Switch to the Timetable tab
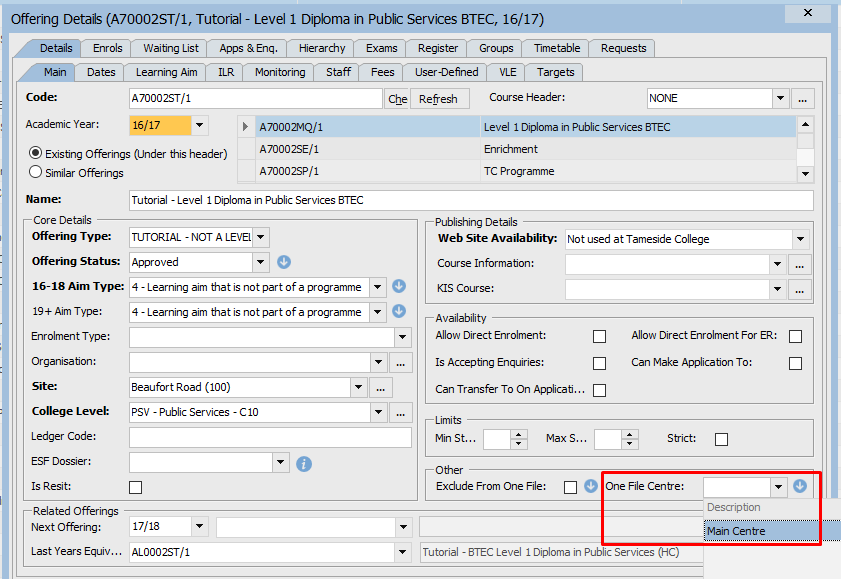Viewport: 841px width, 579px height. [x=557, y=48]
